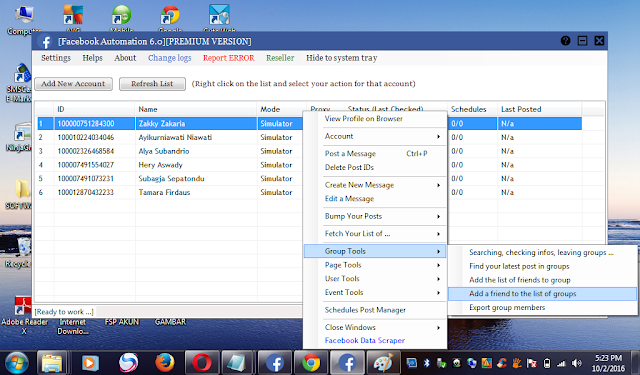Open the Computer desktop icon
This screenshot has width=640, height=375.
pyautogui.click(x=24, y=19)
